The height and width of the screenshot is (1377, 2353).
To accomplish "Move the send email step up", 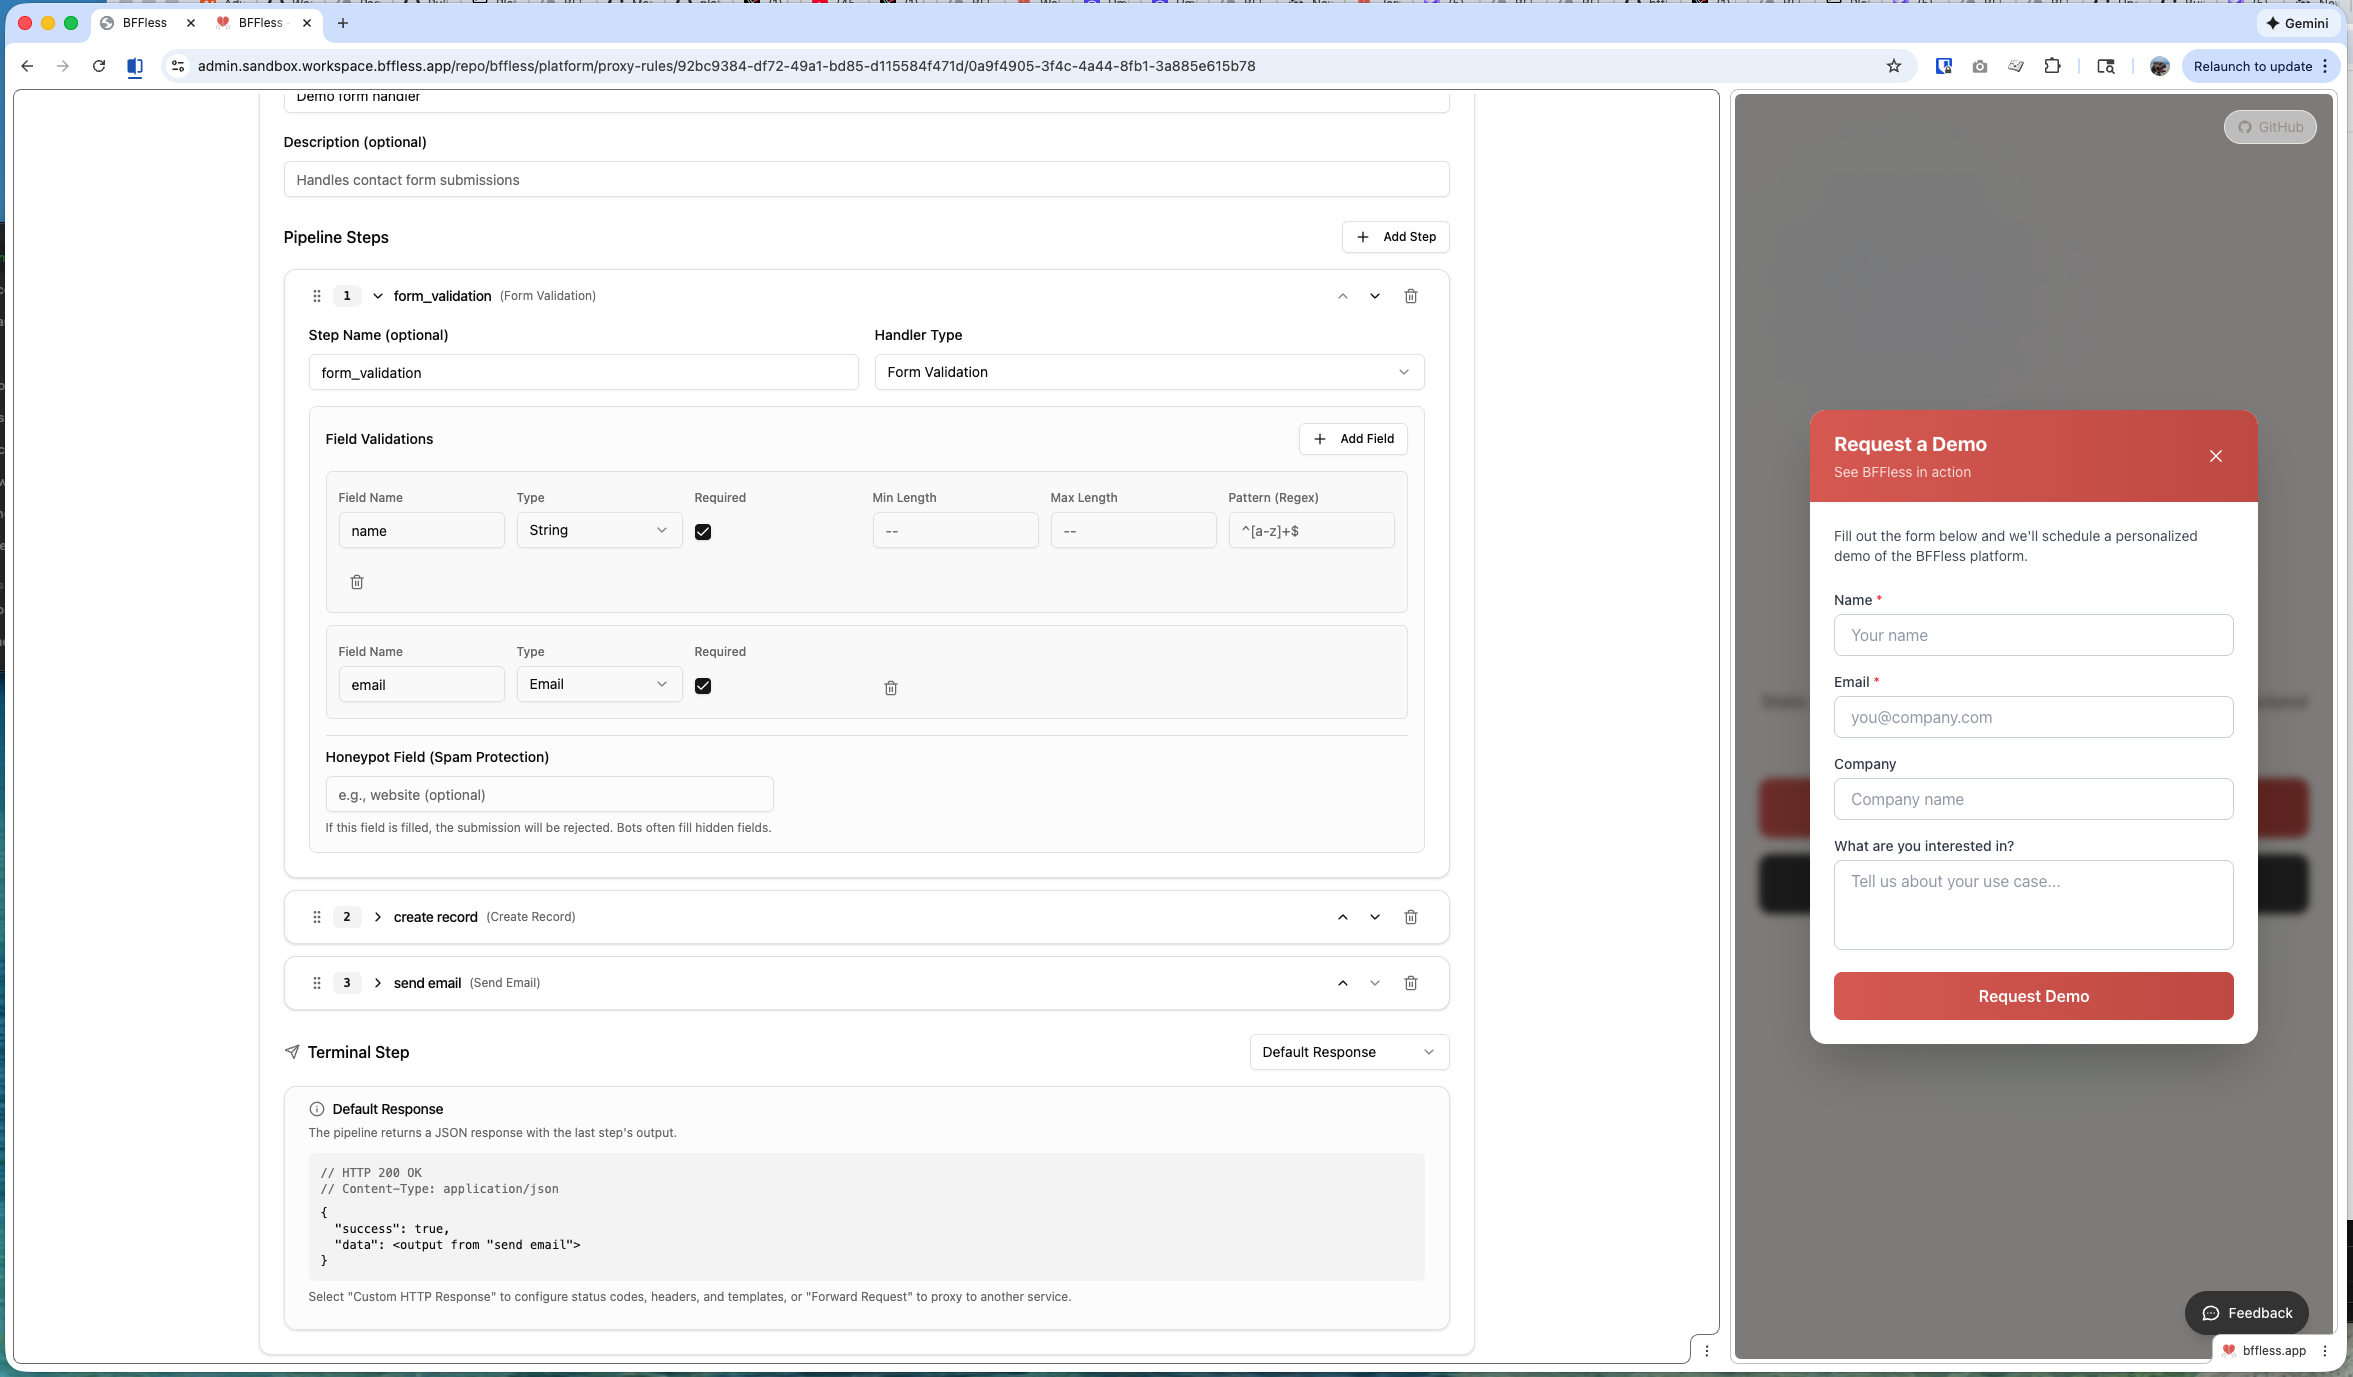I will point(1342,983).
